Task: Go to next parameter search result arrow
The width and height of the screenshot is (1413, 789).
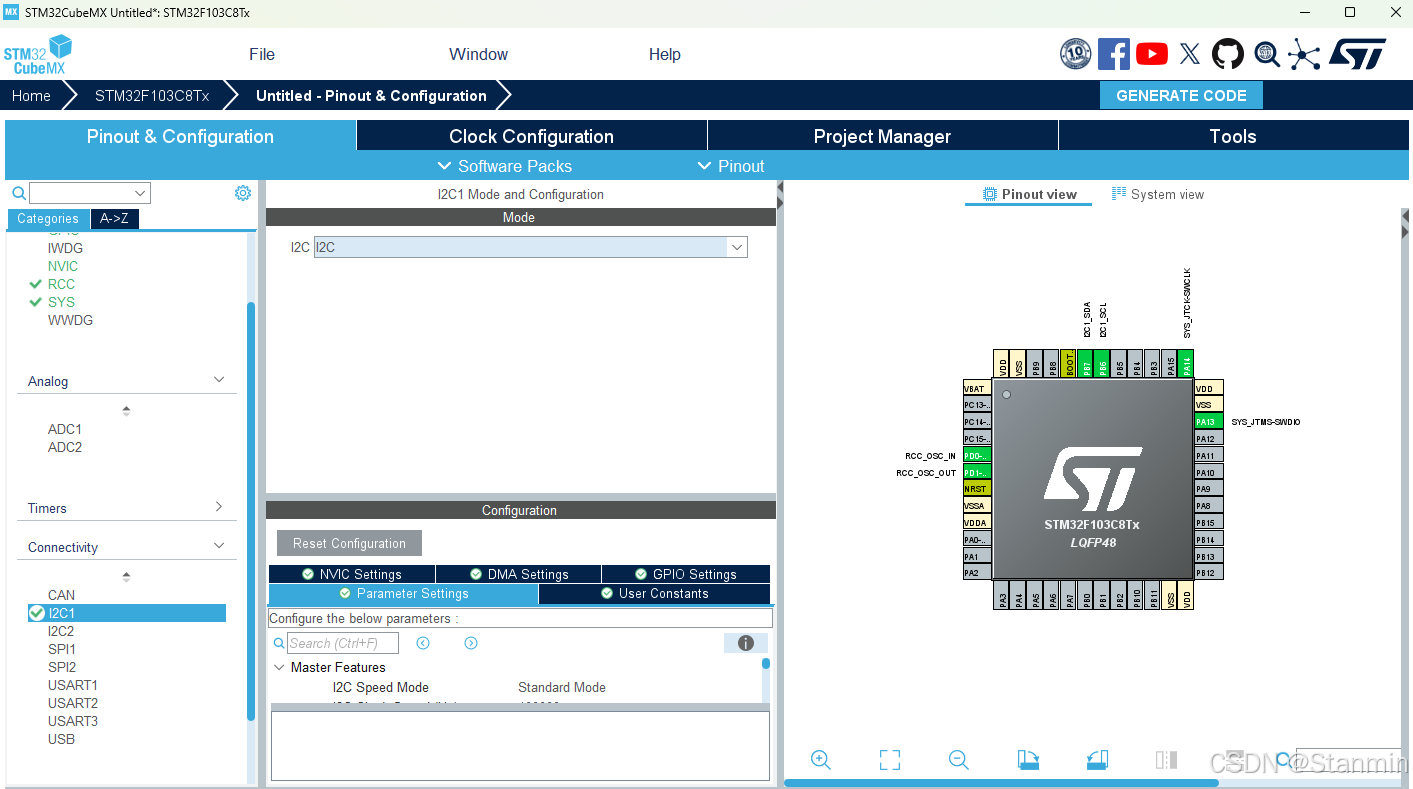Action: (x=471, y=643)
